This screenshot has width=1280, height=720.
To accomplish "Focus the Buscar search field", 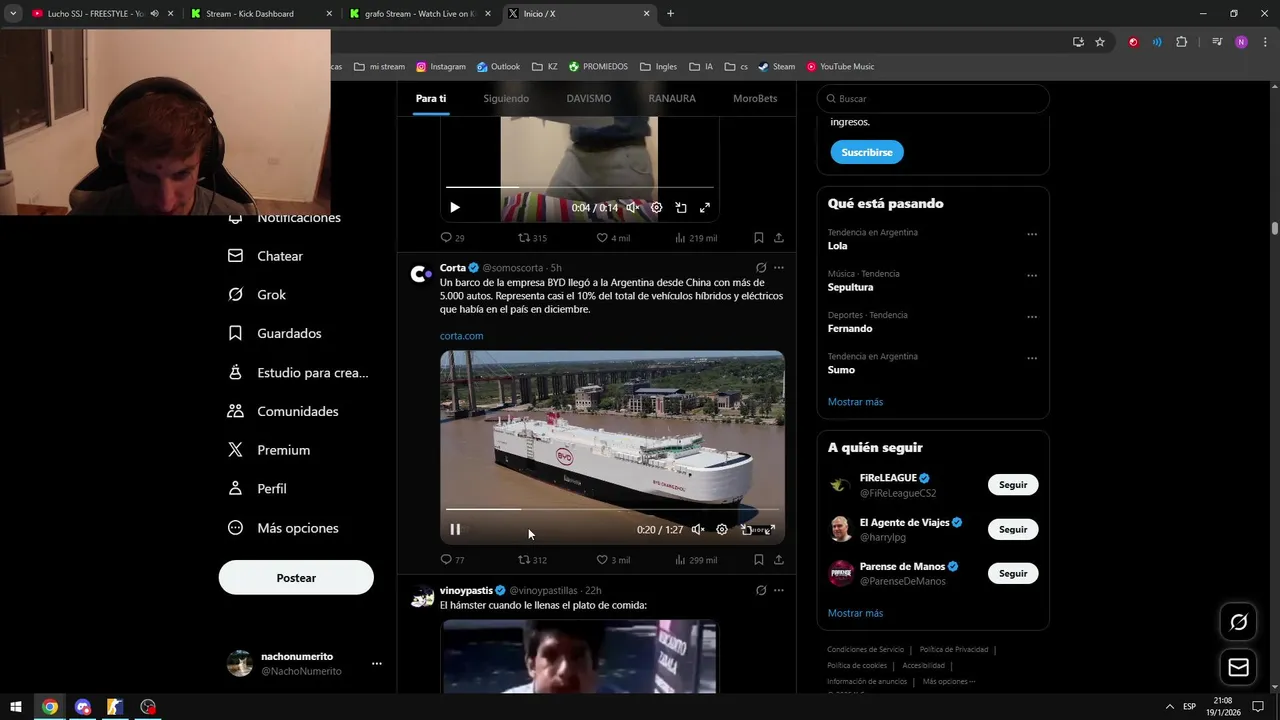I will (933, 99).
